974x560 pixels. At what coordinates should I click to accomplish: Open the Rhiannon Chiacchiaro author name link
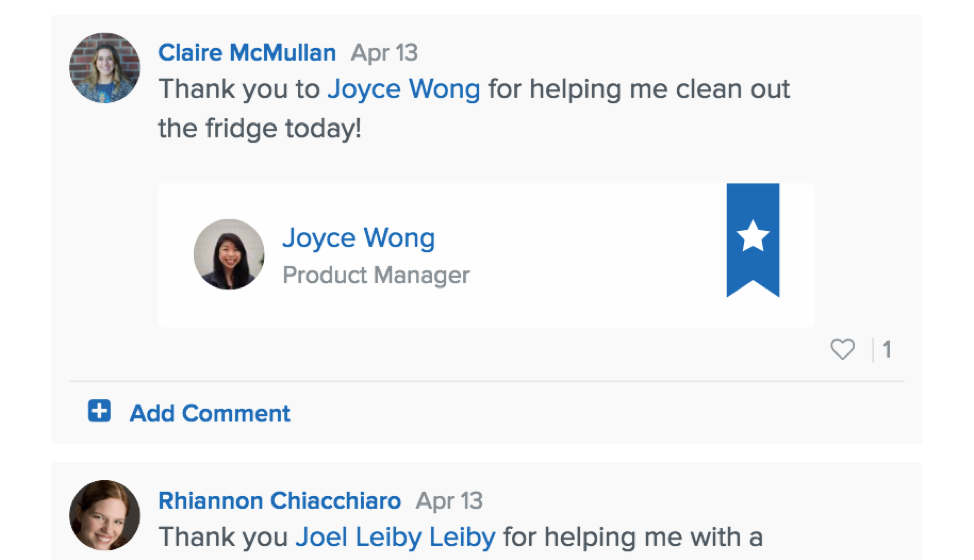point(279,501)
